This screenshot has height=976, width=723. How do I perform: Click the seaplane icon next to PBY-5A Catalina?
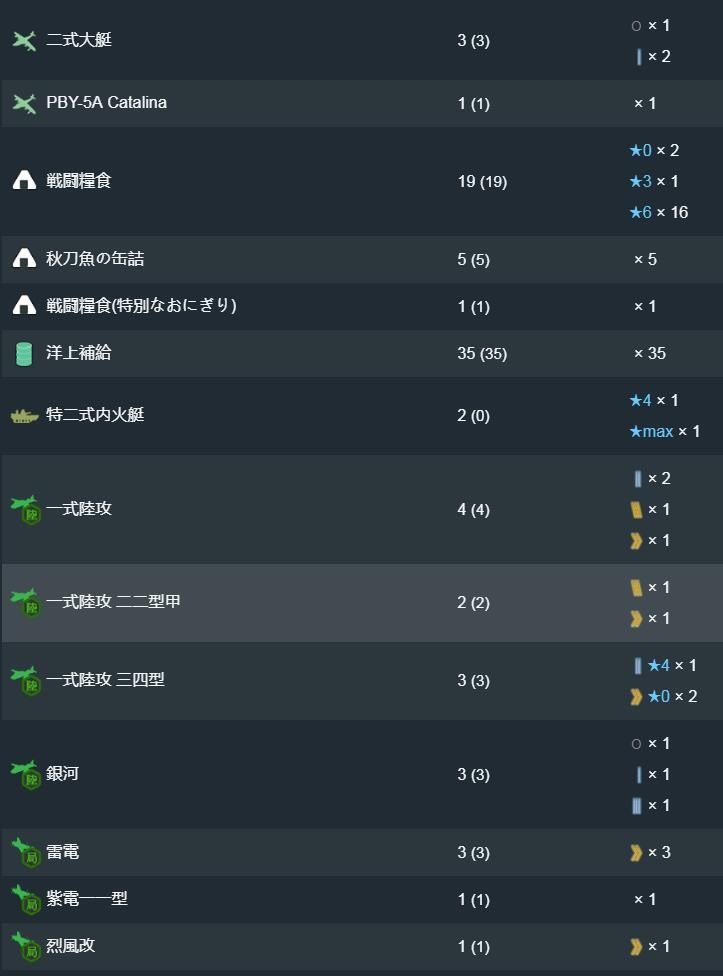coord(24,103)
